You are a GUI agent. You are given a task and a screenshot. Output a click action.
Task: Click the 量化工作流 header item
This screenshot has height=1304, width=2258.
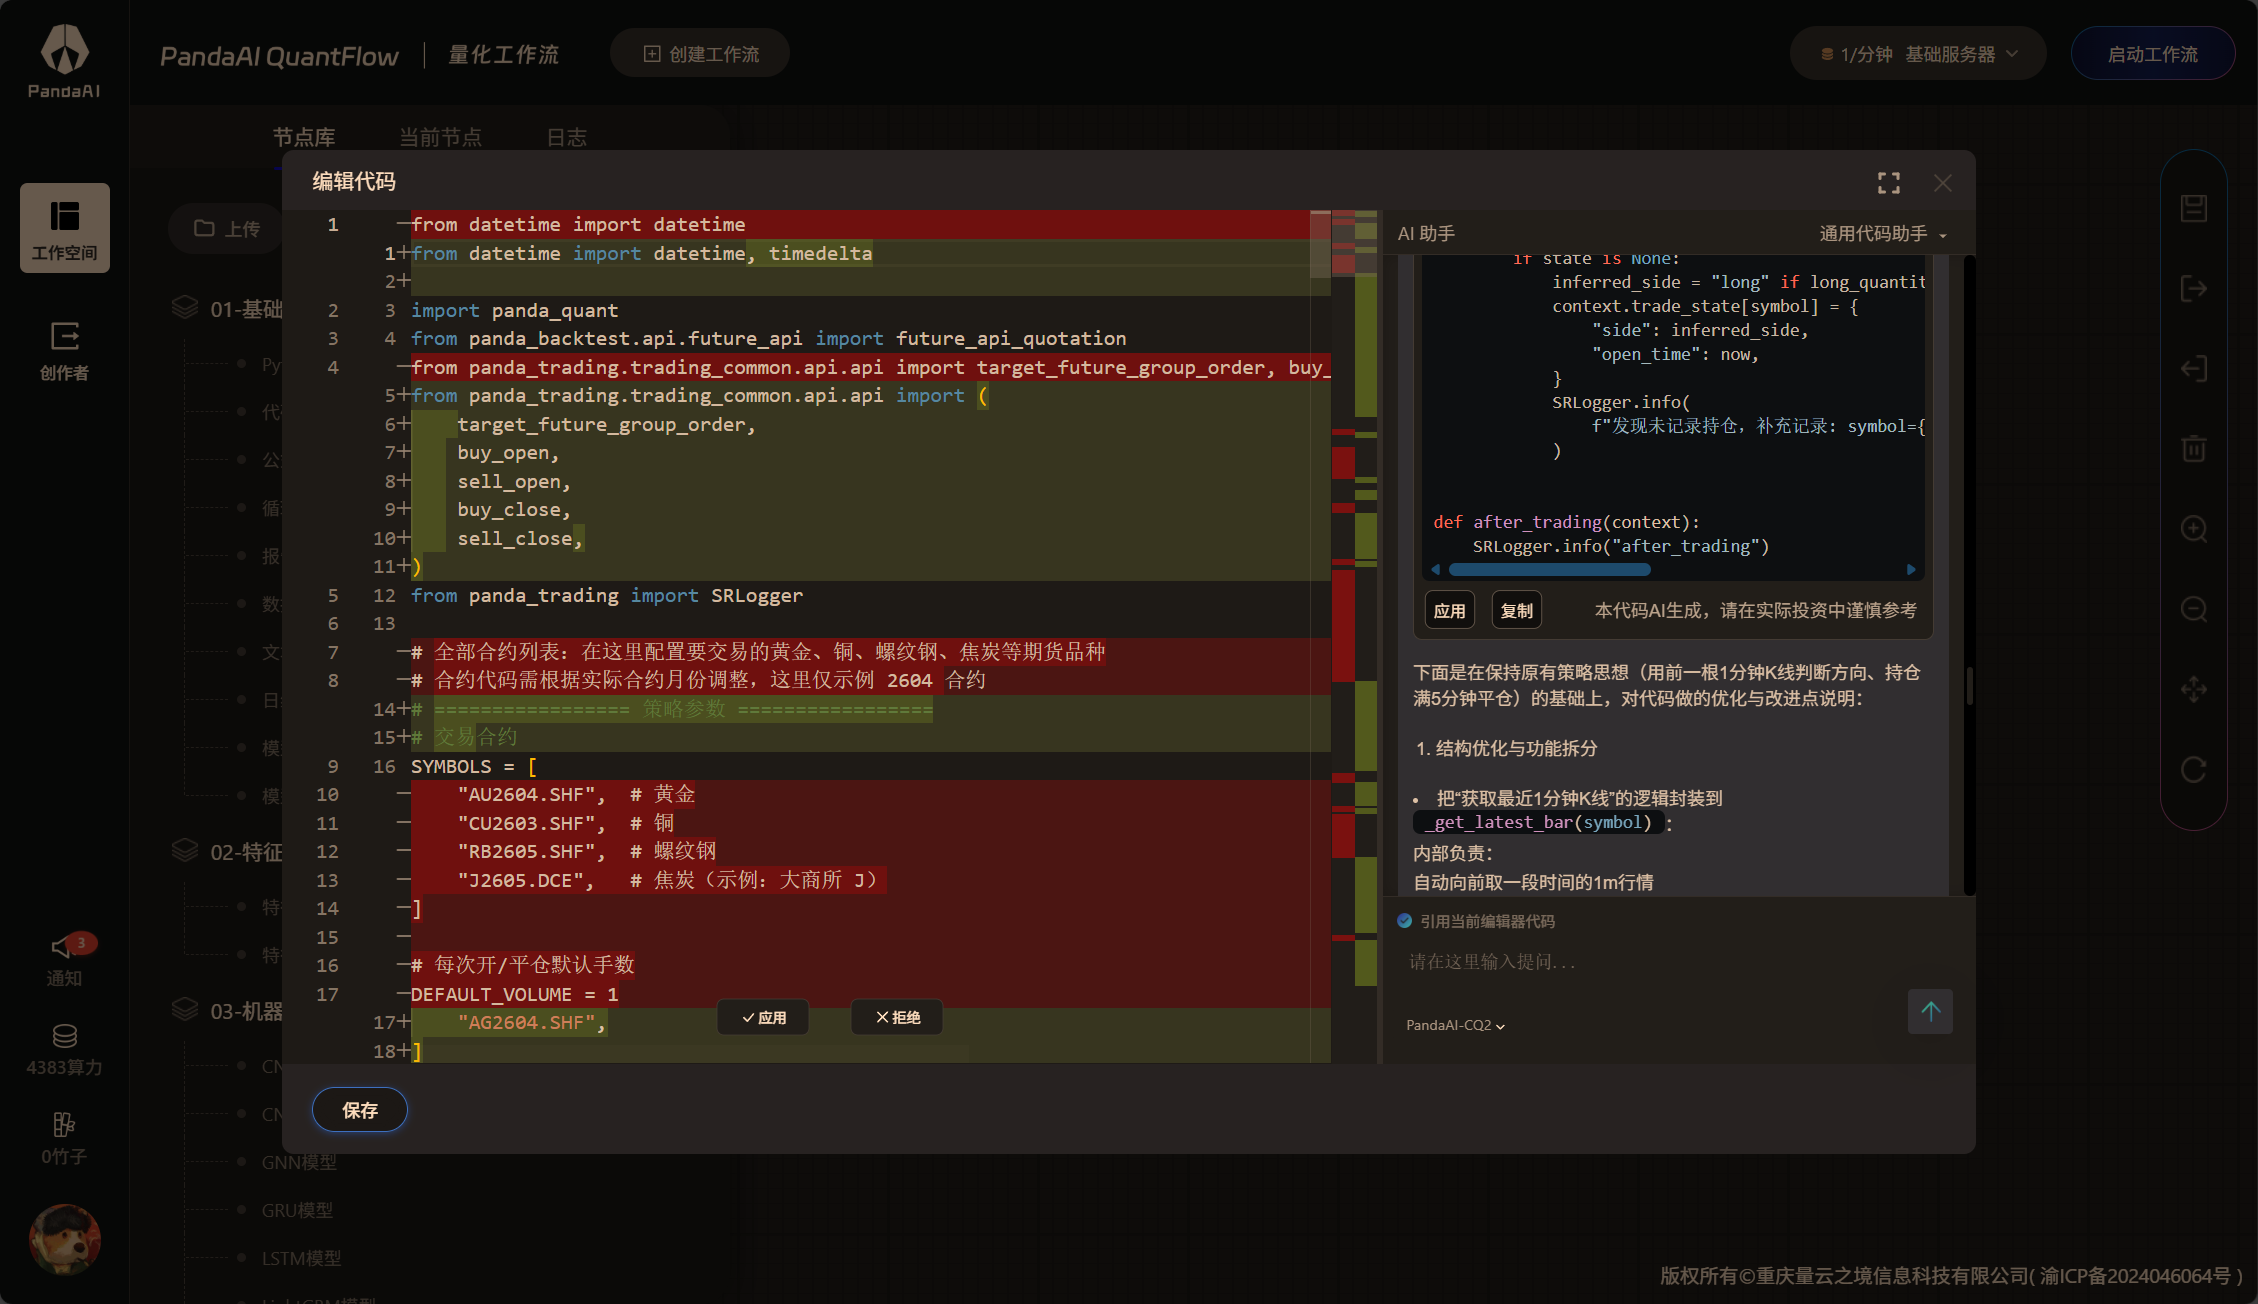click(503, 55)
